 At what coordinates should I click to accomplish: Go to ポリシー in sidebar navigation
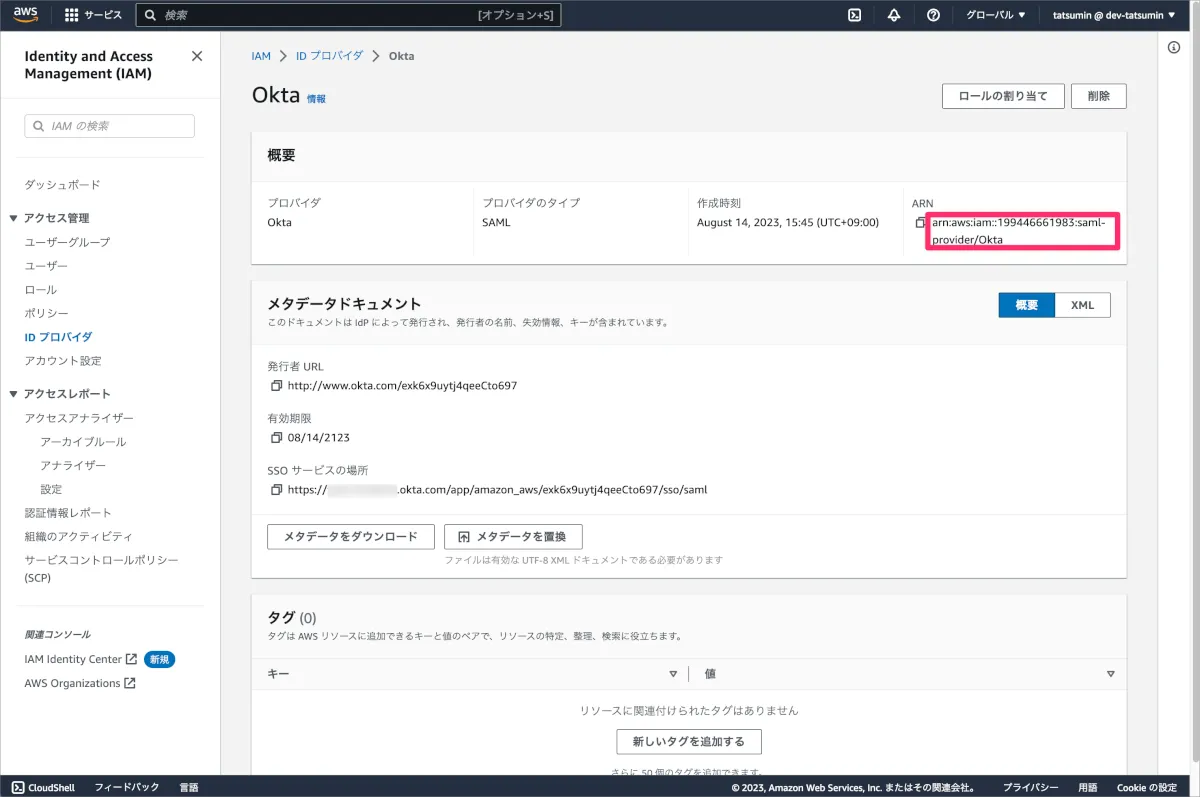47,313
